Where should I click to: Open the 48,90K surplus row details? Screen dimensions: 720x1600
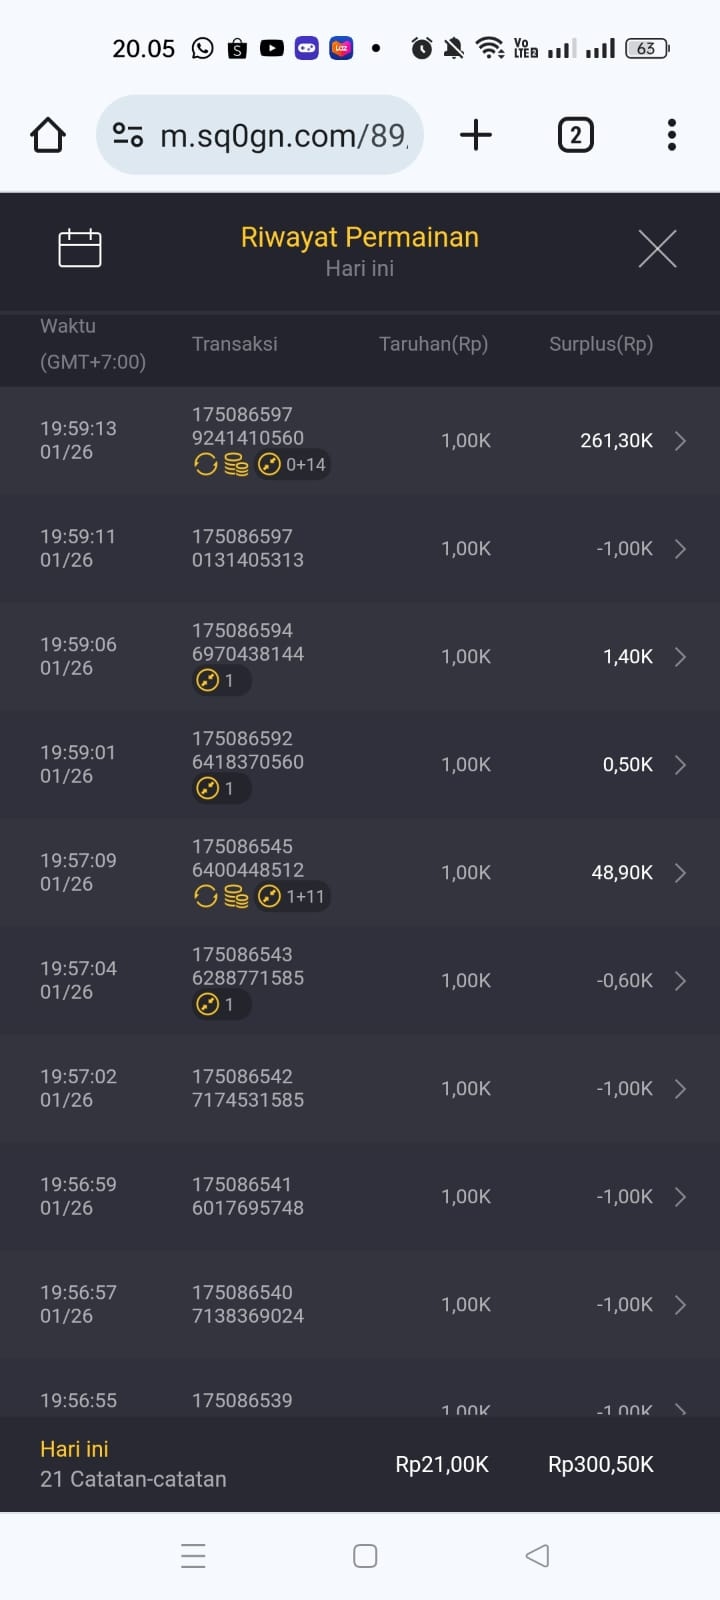tap(680, 873)
